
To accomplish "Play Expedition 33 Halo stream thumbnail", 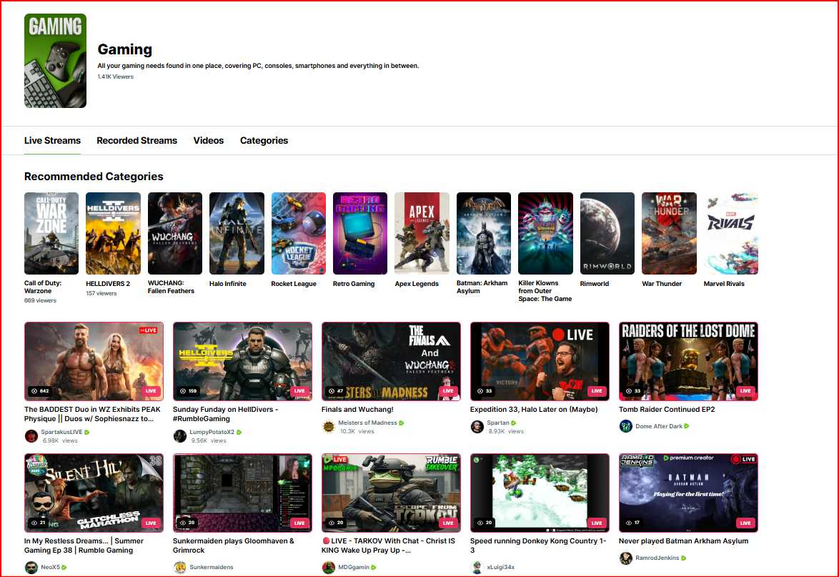I will [x=540, y=361].
